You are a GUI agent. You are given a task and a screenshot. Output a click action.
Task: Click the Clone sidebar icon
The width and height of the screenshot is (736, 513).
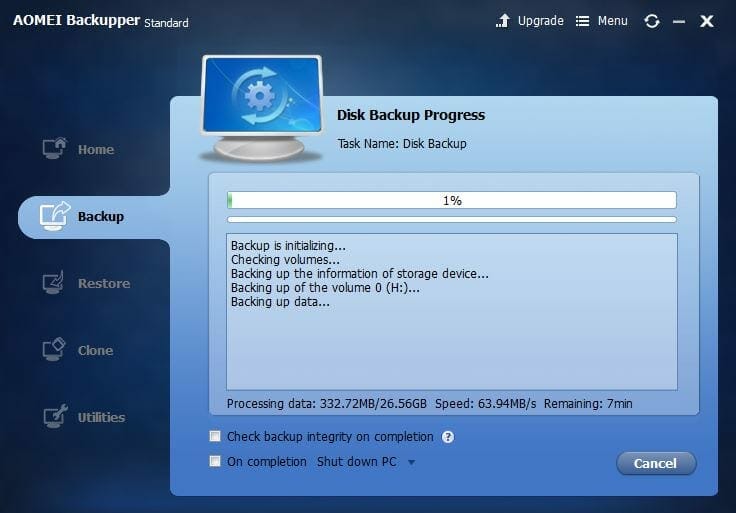click(x=54, y=350)
